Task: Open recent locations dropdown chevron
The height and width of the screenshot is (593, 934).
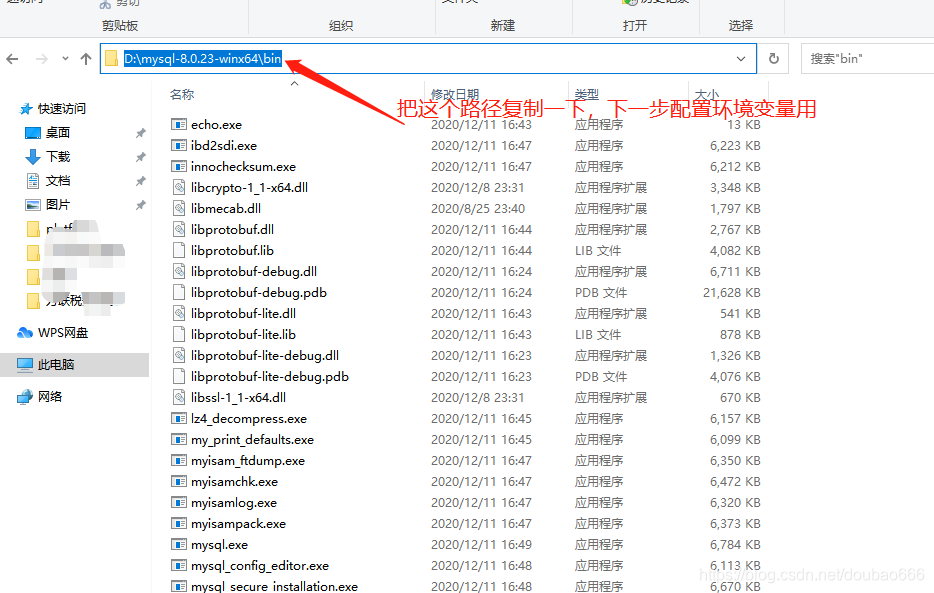Action: 66,59
